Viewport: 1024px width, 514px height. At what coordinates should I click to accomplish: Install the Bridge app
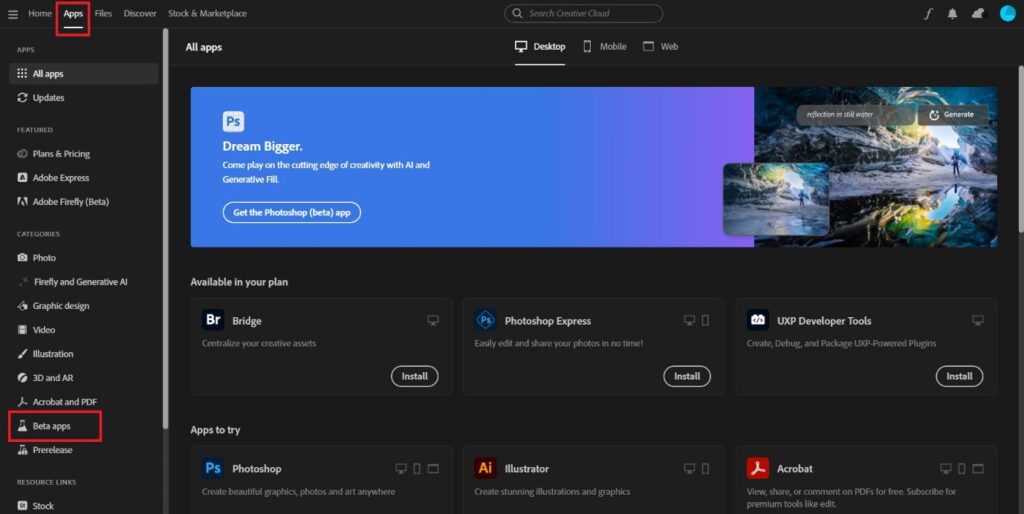pyautogui.click(x=414, y=376)
